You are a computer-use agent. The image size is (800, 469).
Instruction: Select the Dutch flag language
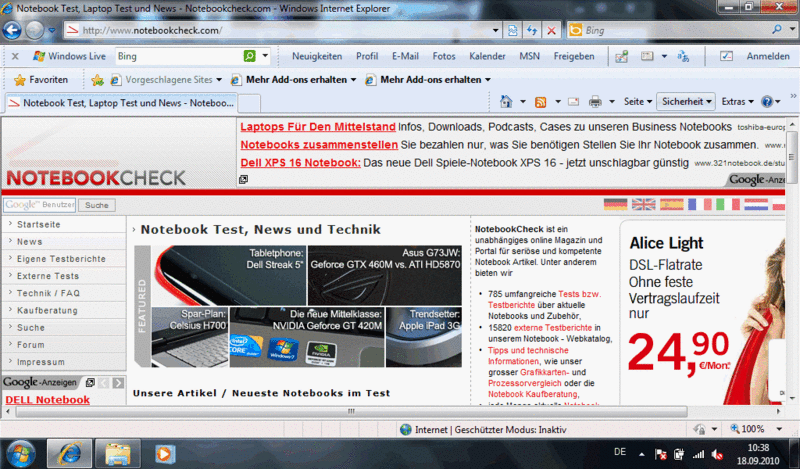[756, 205]
